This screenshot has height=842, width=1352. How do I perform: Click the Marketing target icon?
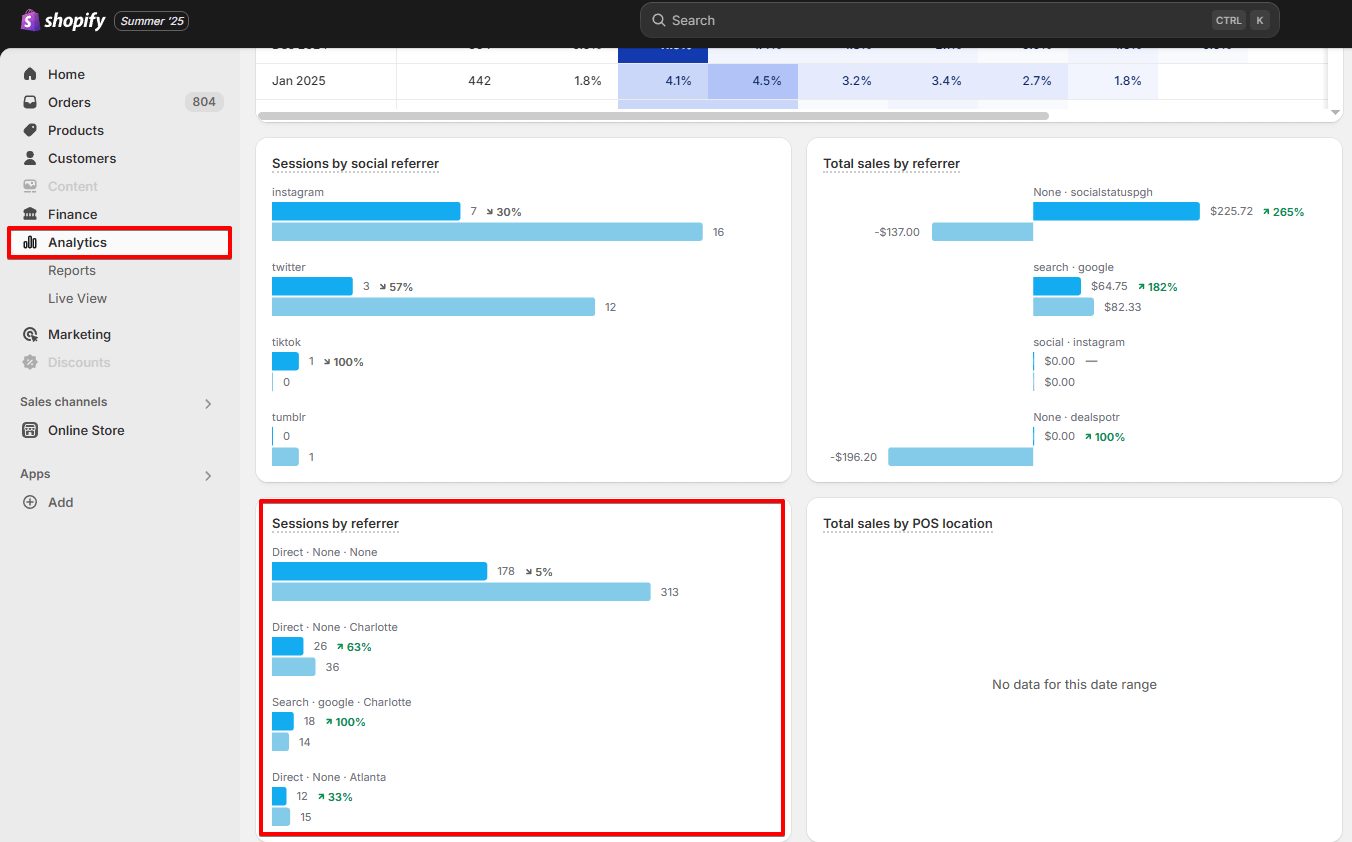click(30, 334)
